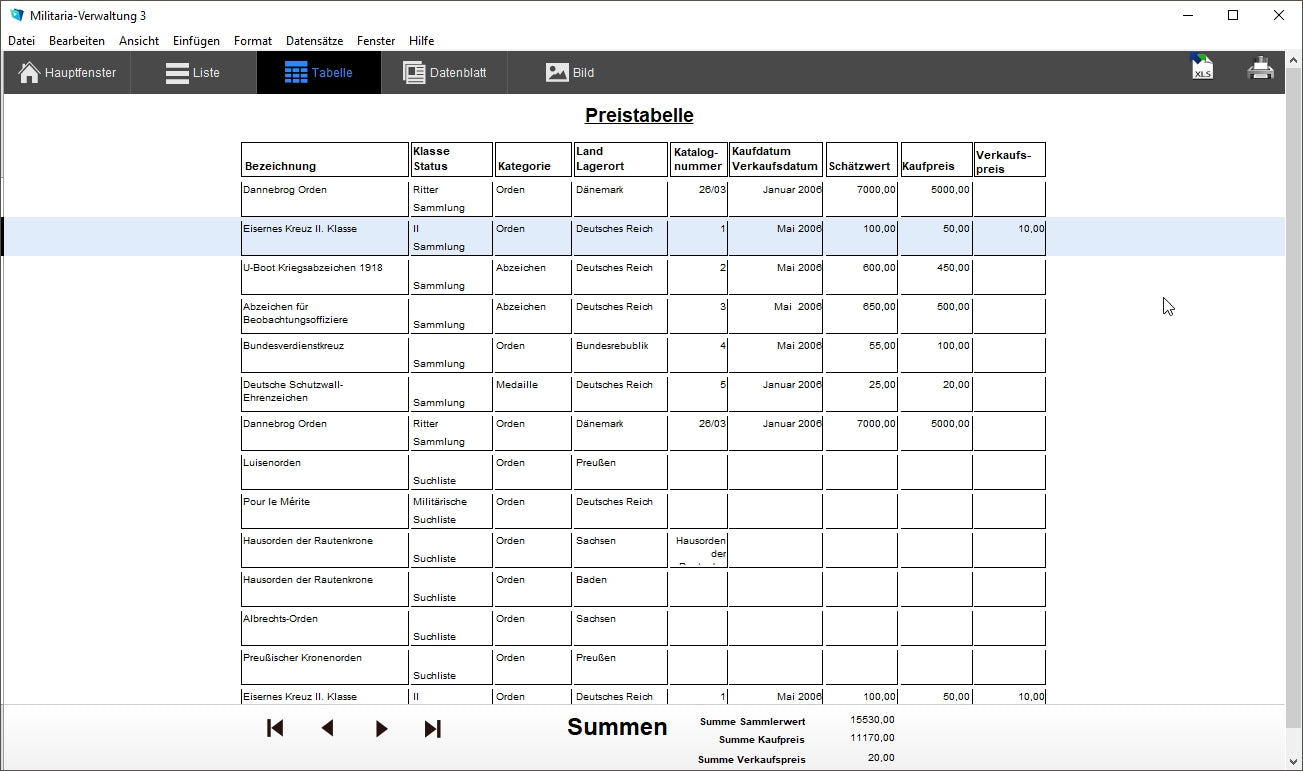Image resolution: width=1303 pixels, height=771 pixels.
Task: Open the Hauptfenster home view
Action: click(x=68, y=73)
